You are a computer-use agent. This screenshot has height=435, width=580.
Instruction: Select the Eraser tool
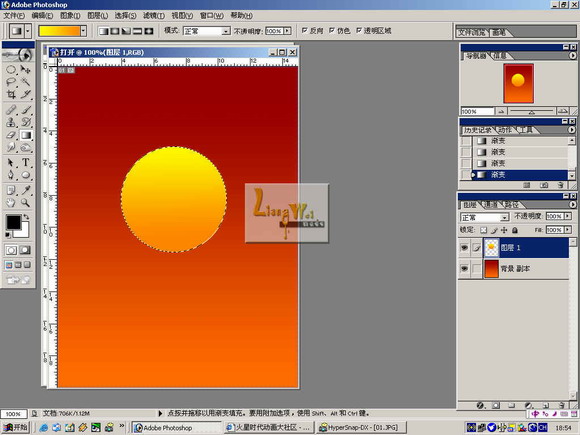click(x=11, y=135)
